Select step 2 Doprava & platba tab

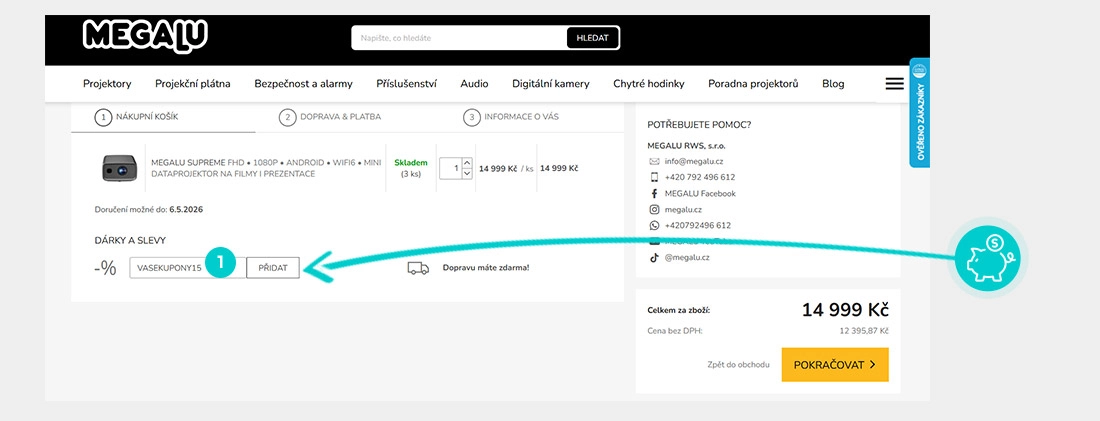[x=330, y=117]
